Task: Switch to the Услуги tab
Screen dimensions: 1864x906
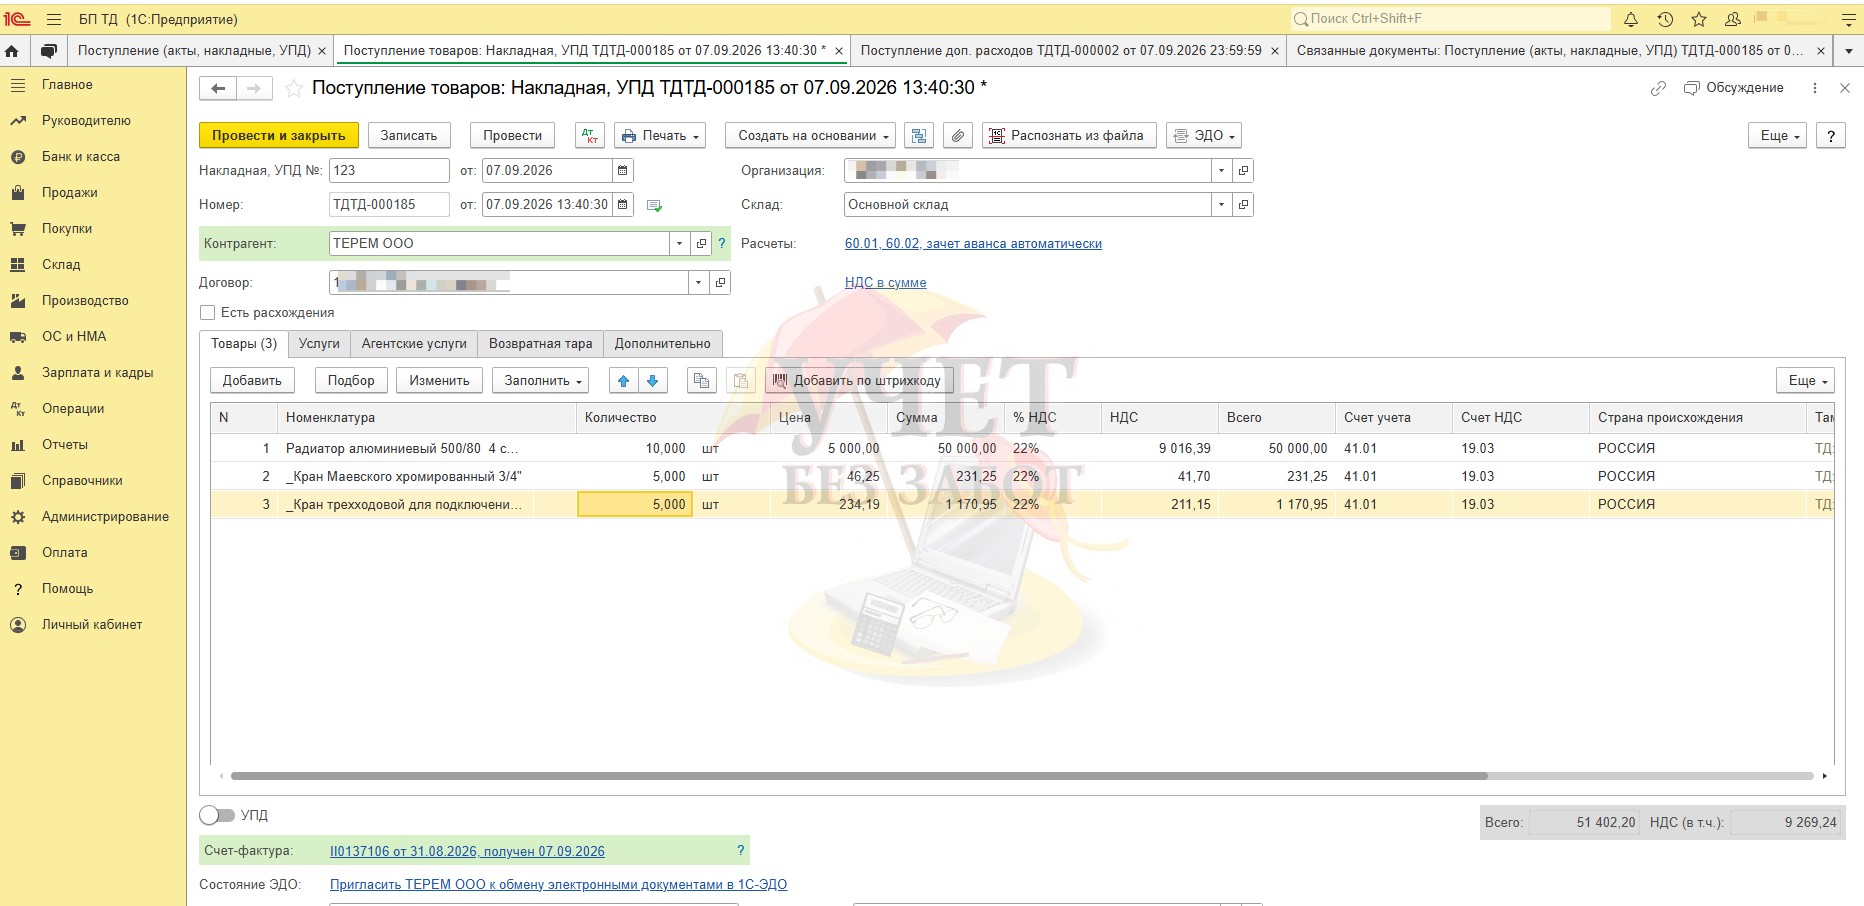Action: point(319,344)
